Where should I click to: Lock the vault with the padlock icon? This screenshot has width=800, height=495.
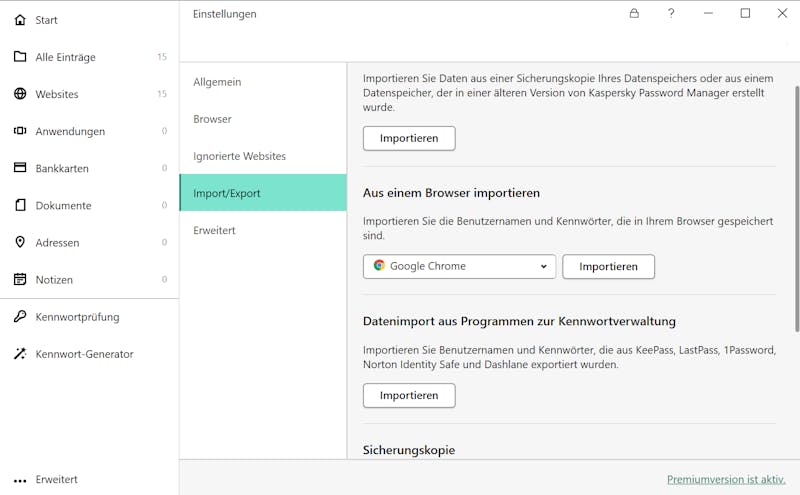(634, 13)
